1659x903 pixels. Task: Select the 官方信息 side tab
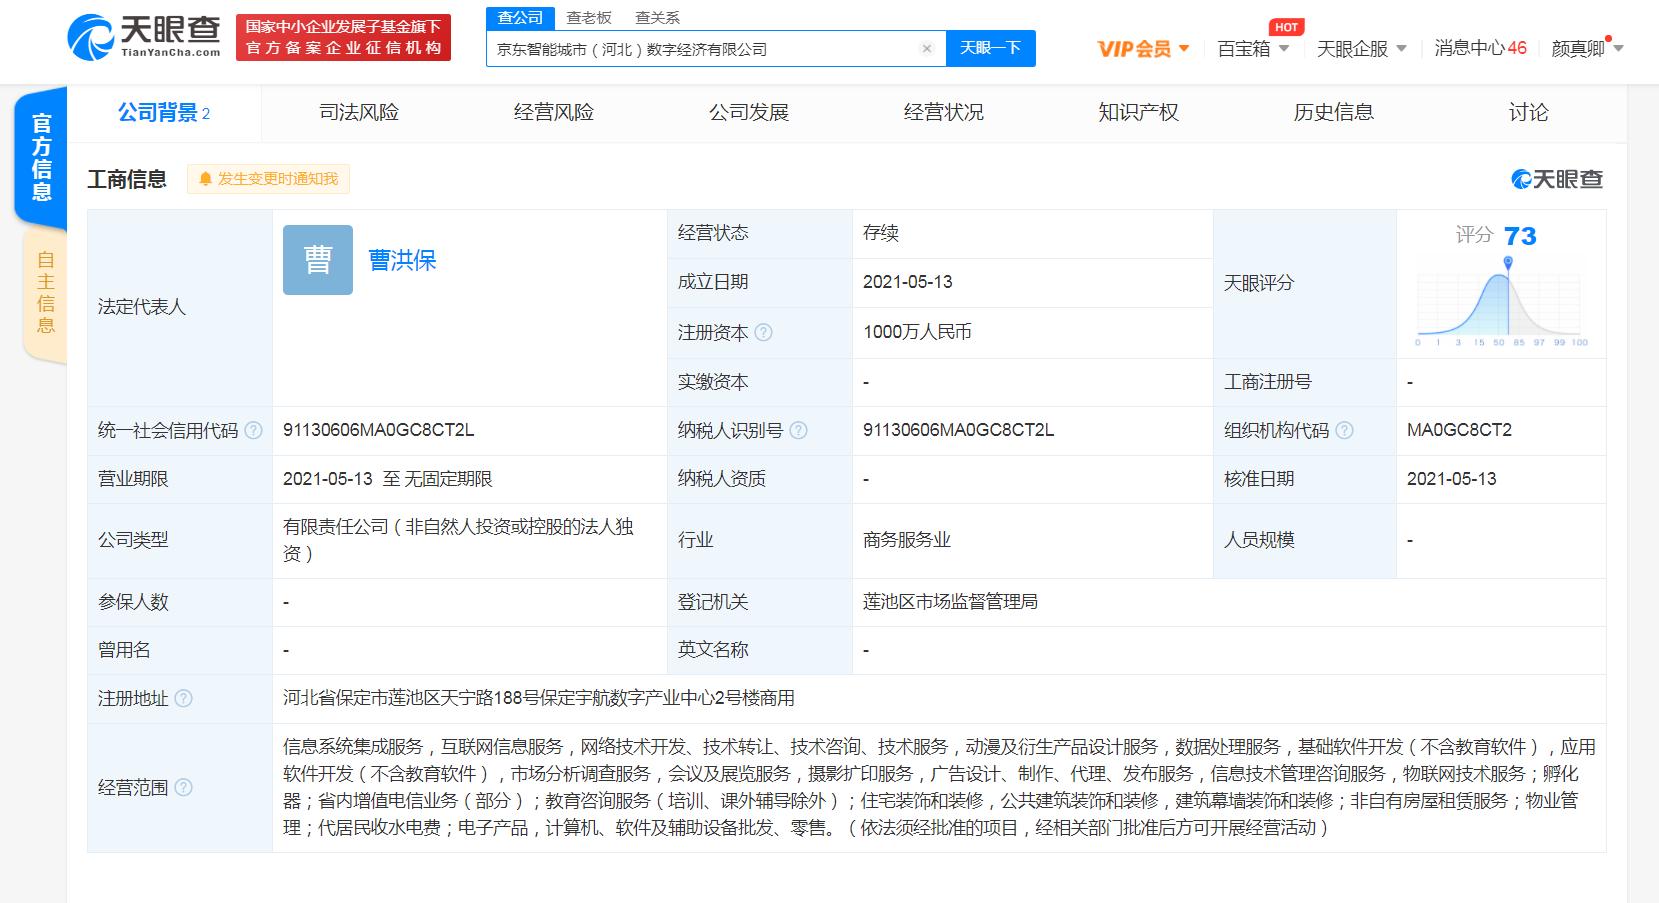click(x=41, y=157)
